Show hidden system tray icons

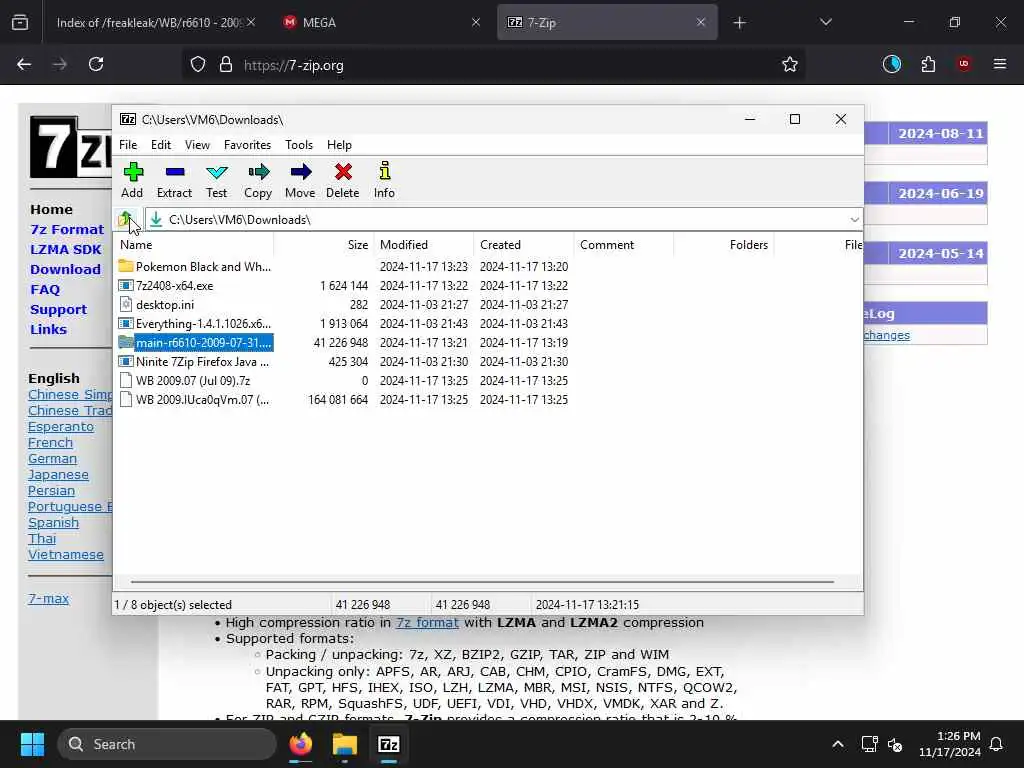(838, 744)
